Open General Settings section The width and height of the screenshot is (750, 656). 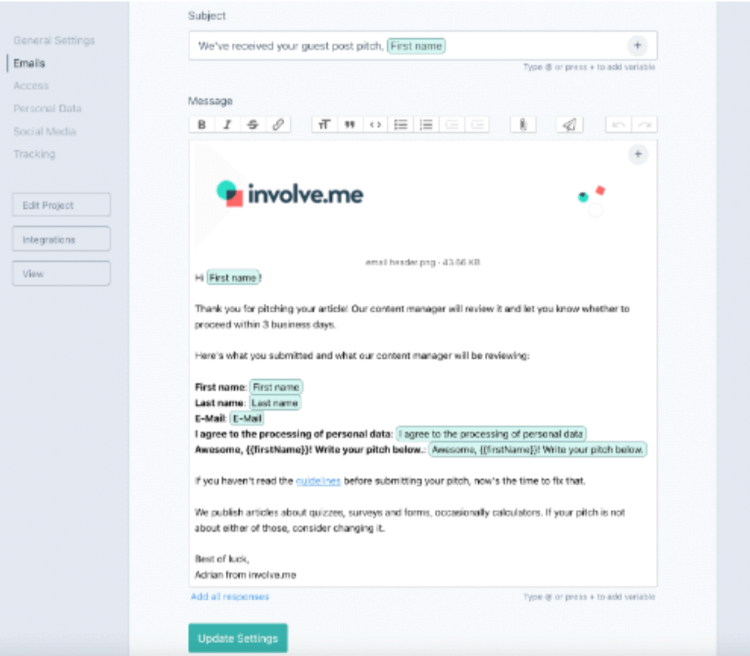(x=54, y=40)
